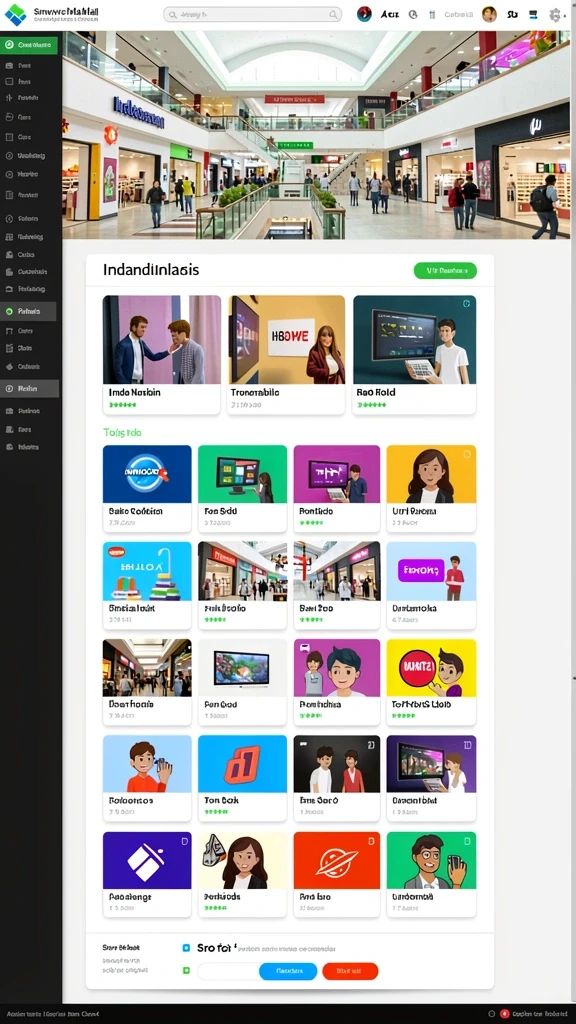Viewport: 576px width, 1024px height.
Task: Click the dark monitor icon in top bar
Action: (533, 14)
